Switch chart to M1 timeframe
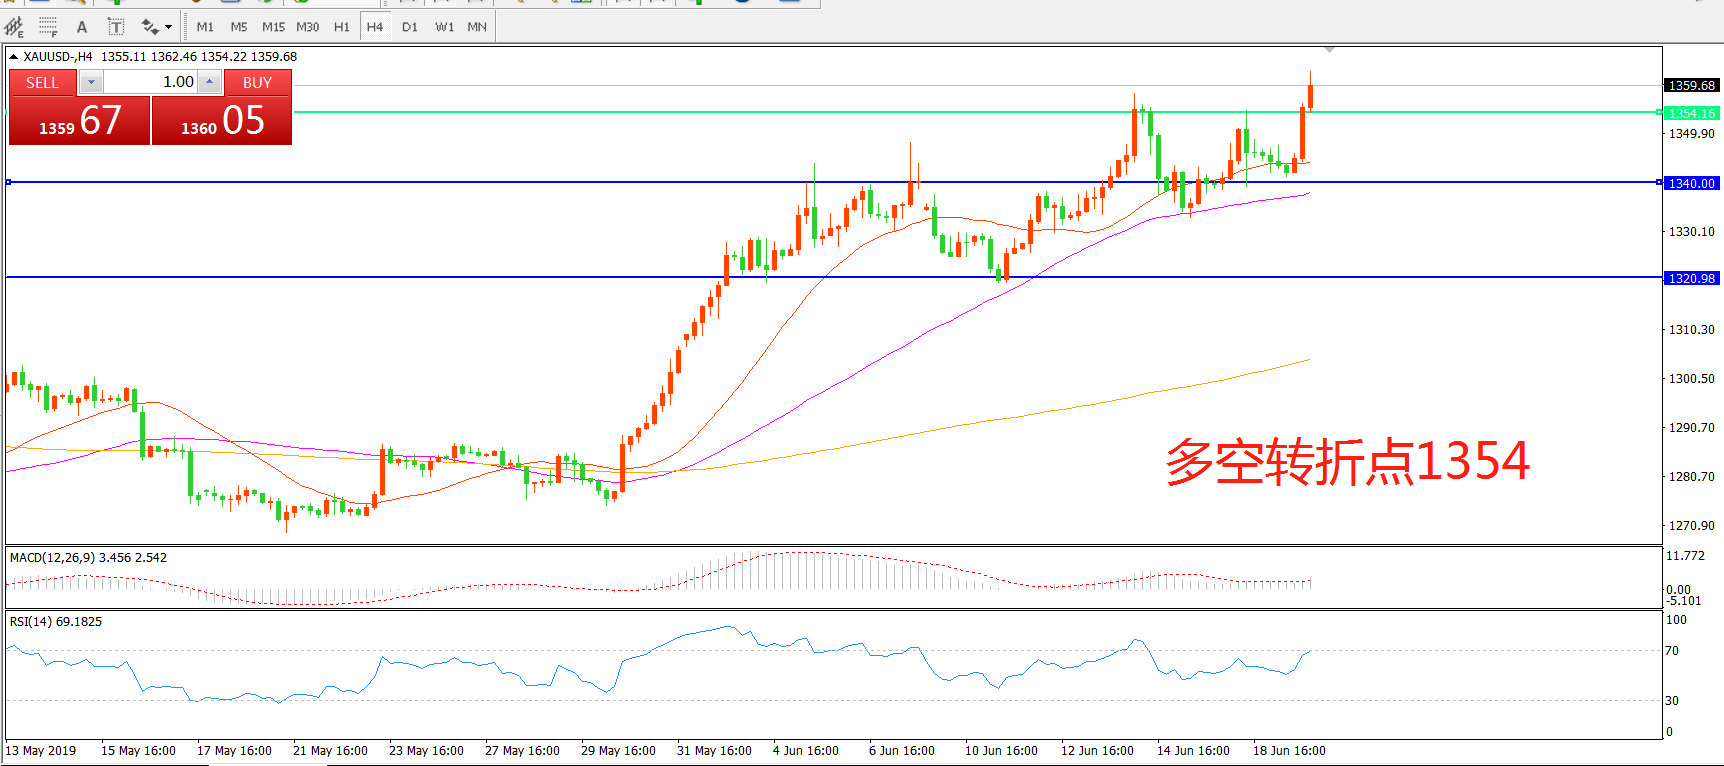 (x=205, y=27)
